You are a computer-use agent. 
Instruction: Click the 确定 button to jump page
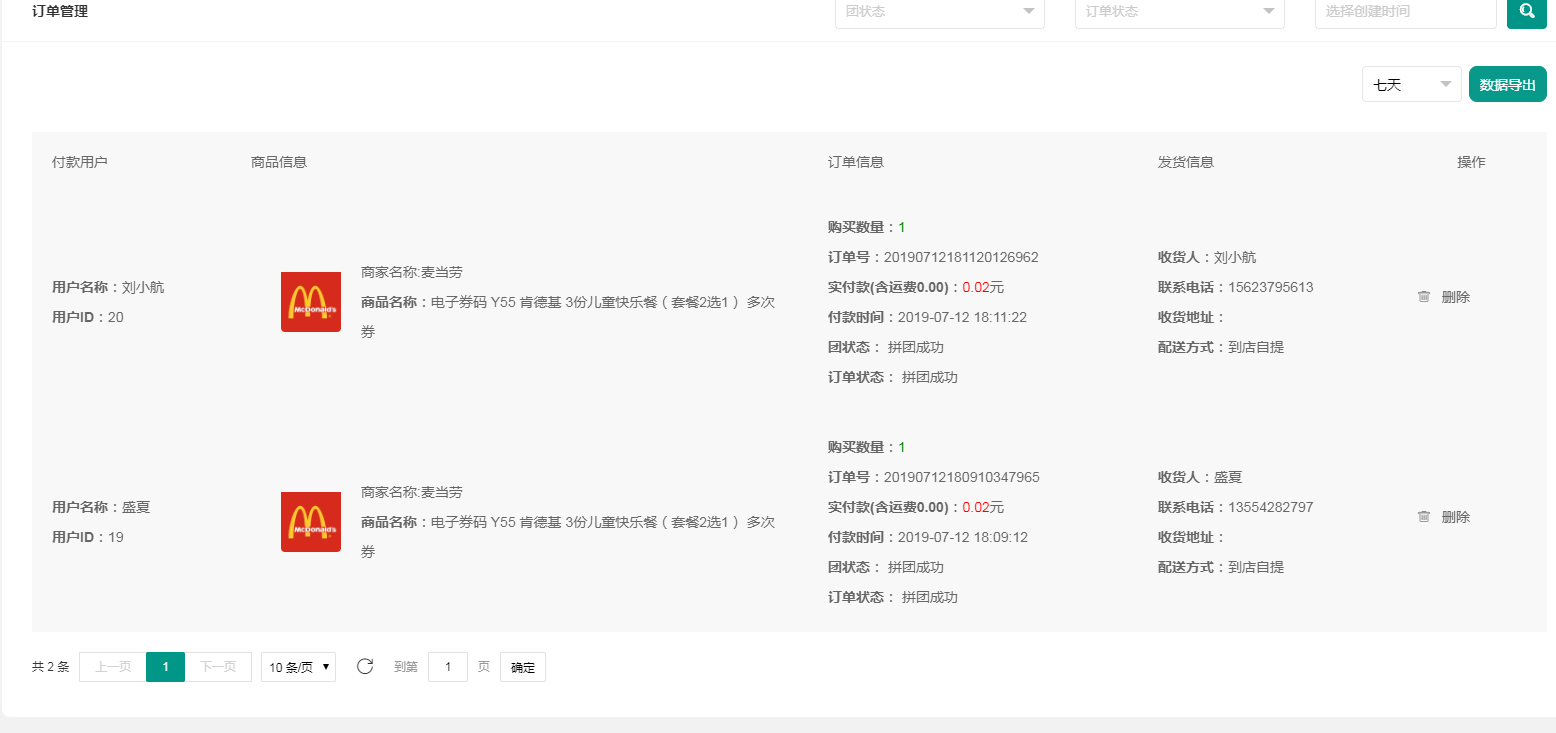[x=522, y=667]
